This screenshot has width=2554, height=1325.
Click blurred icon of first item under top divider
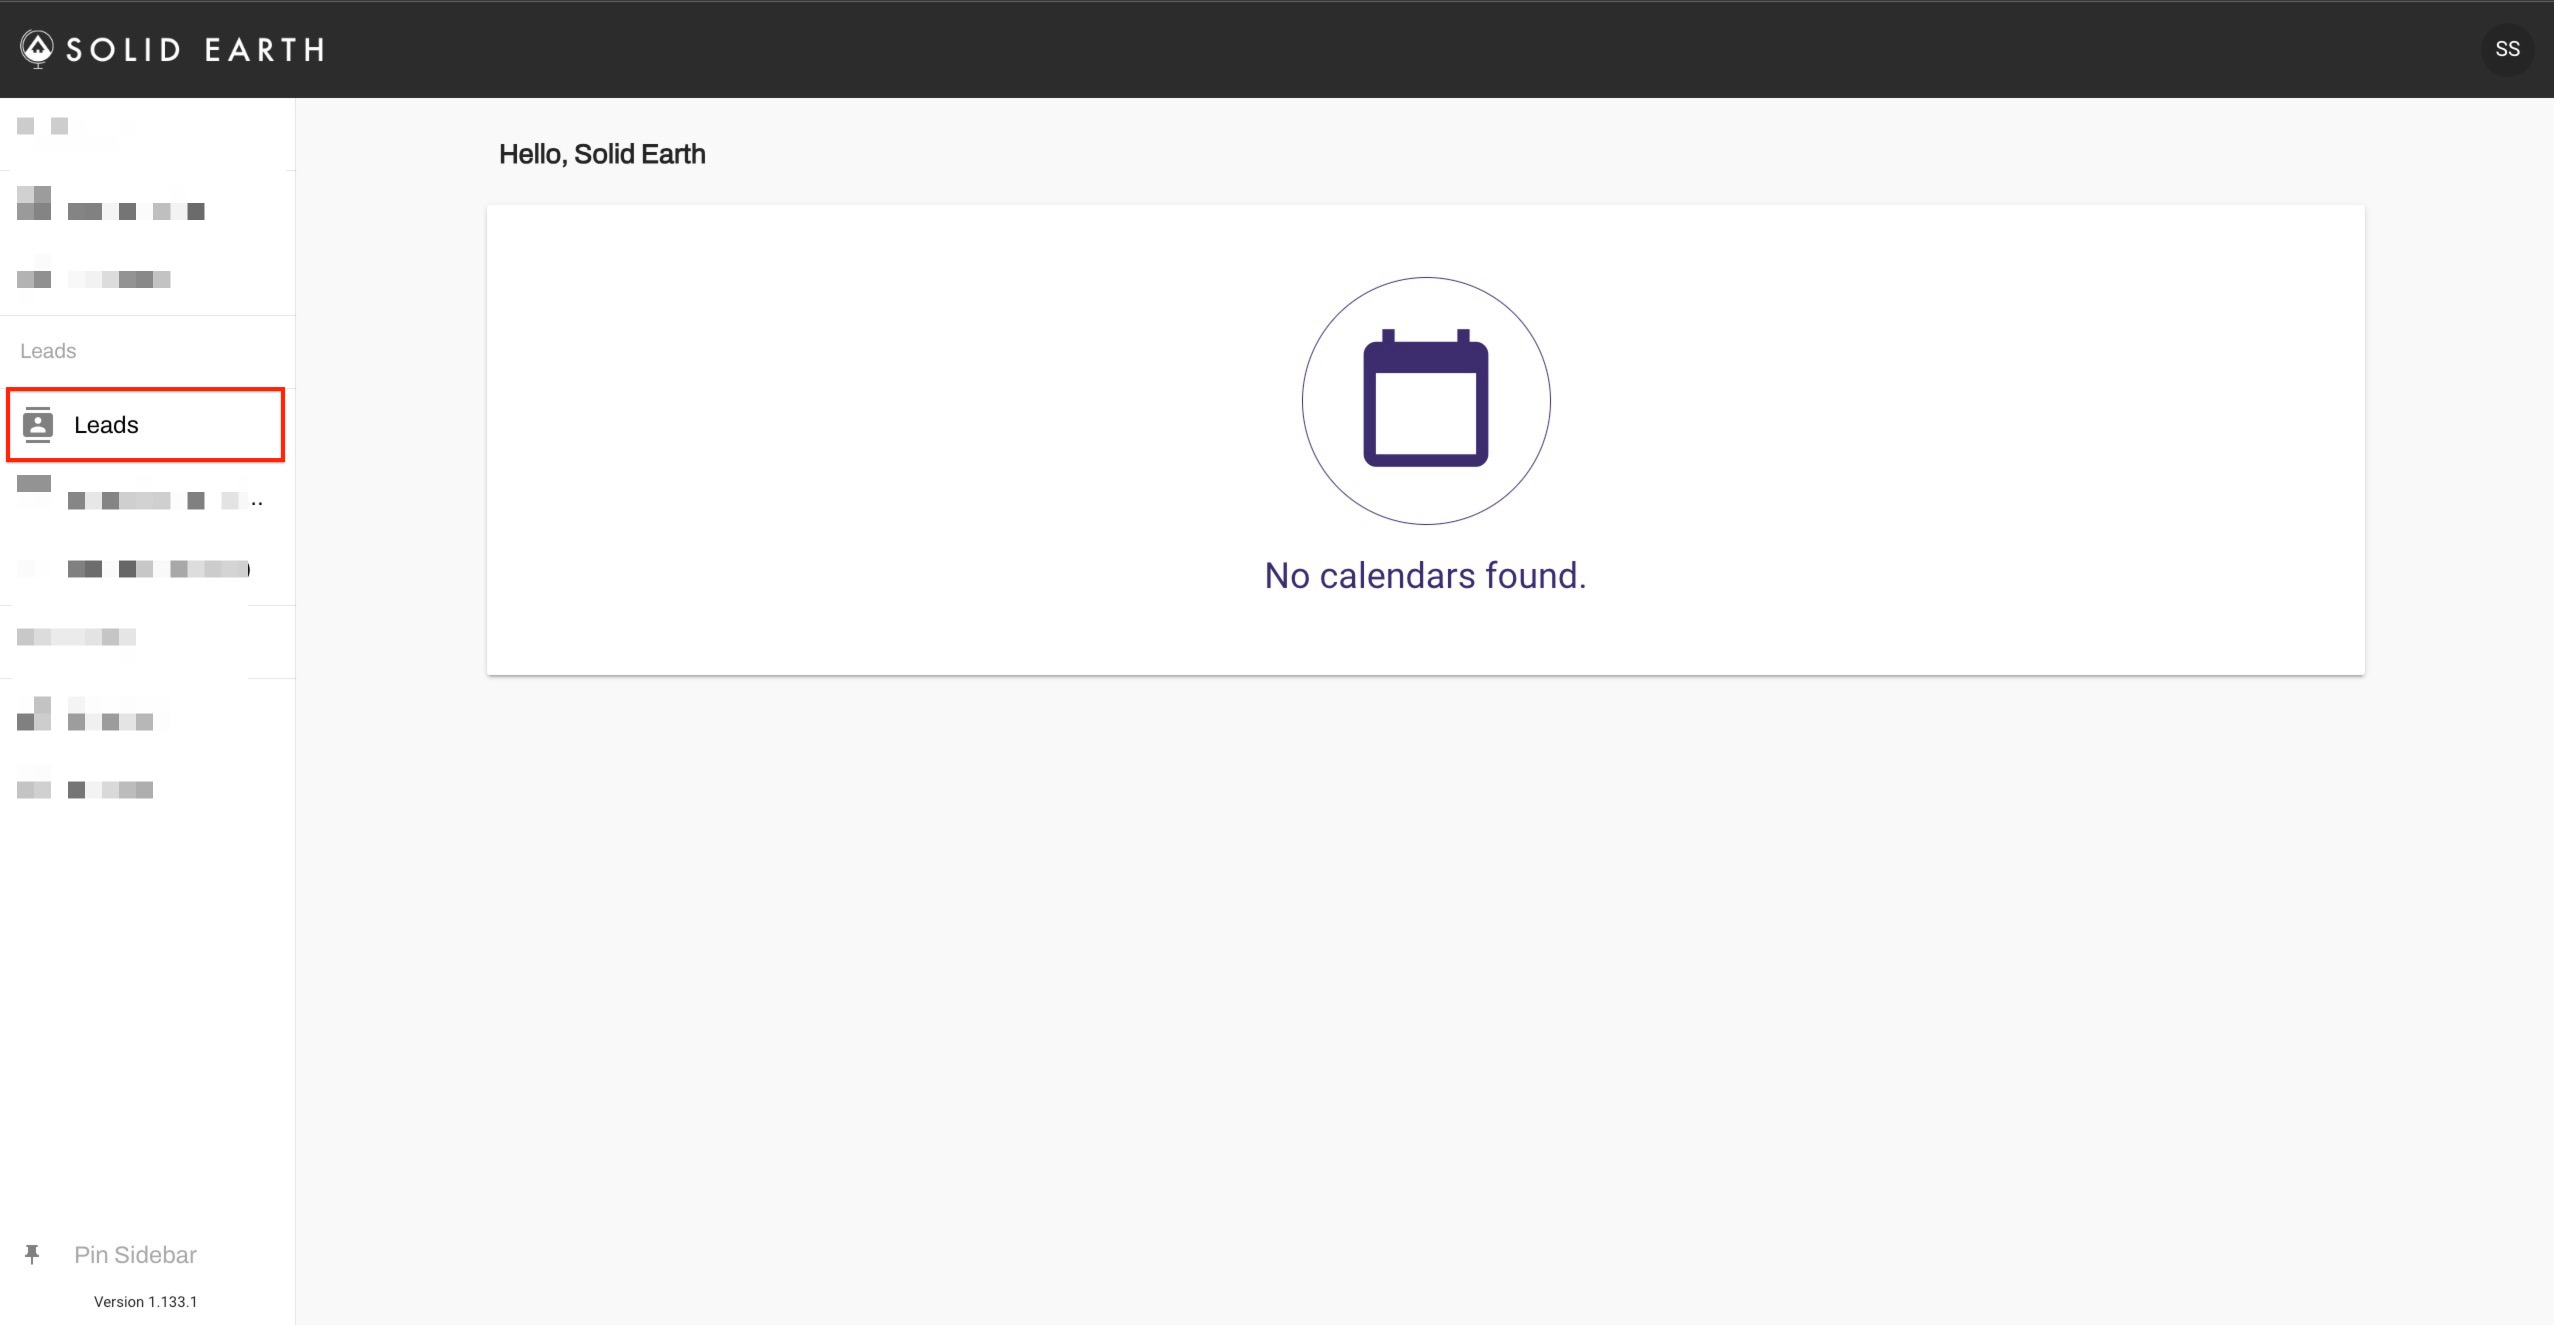34,203
